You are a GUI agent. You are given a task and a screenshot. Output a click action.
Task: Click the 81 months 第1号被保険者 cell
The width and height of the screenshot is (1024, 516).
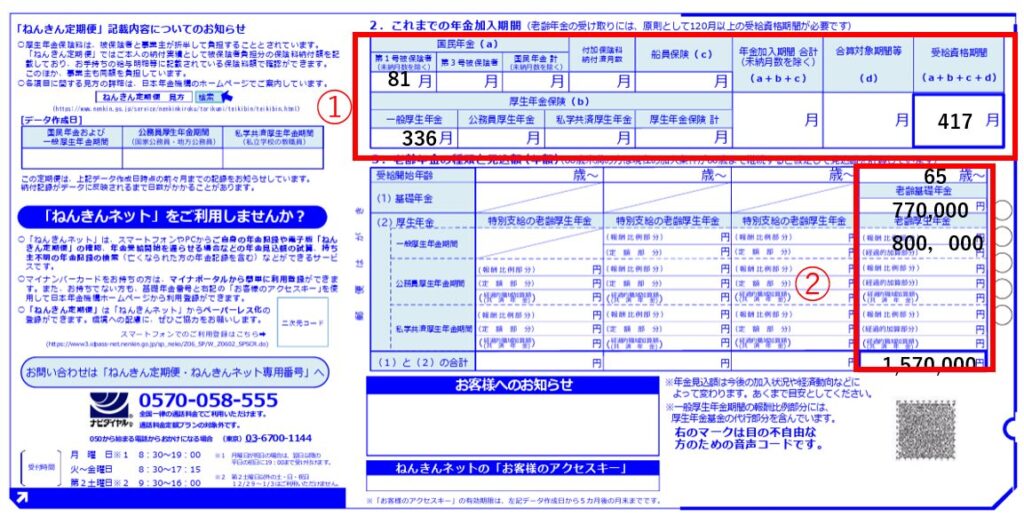point(402,81)
